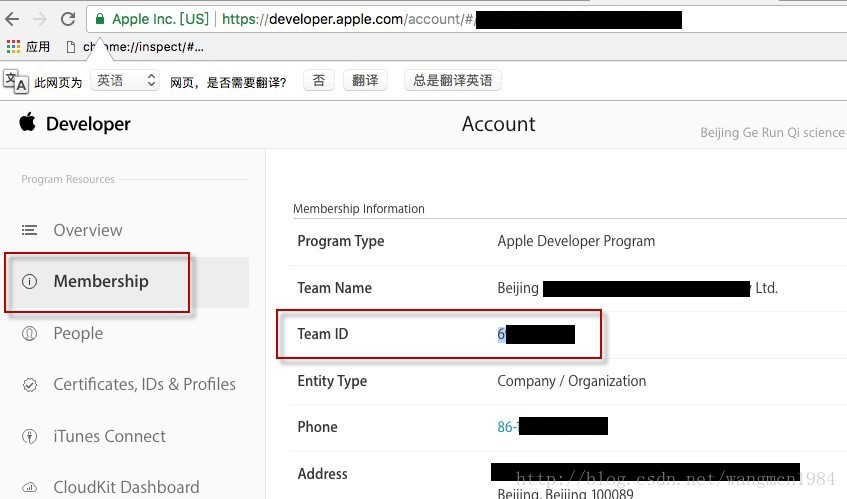Open iTunes Connect in the sidebar
The image size is (847, 499).
110,436
